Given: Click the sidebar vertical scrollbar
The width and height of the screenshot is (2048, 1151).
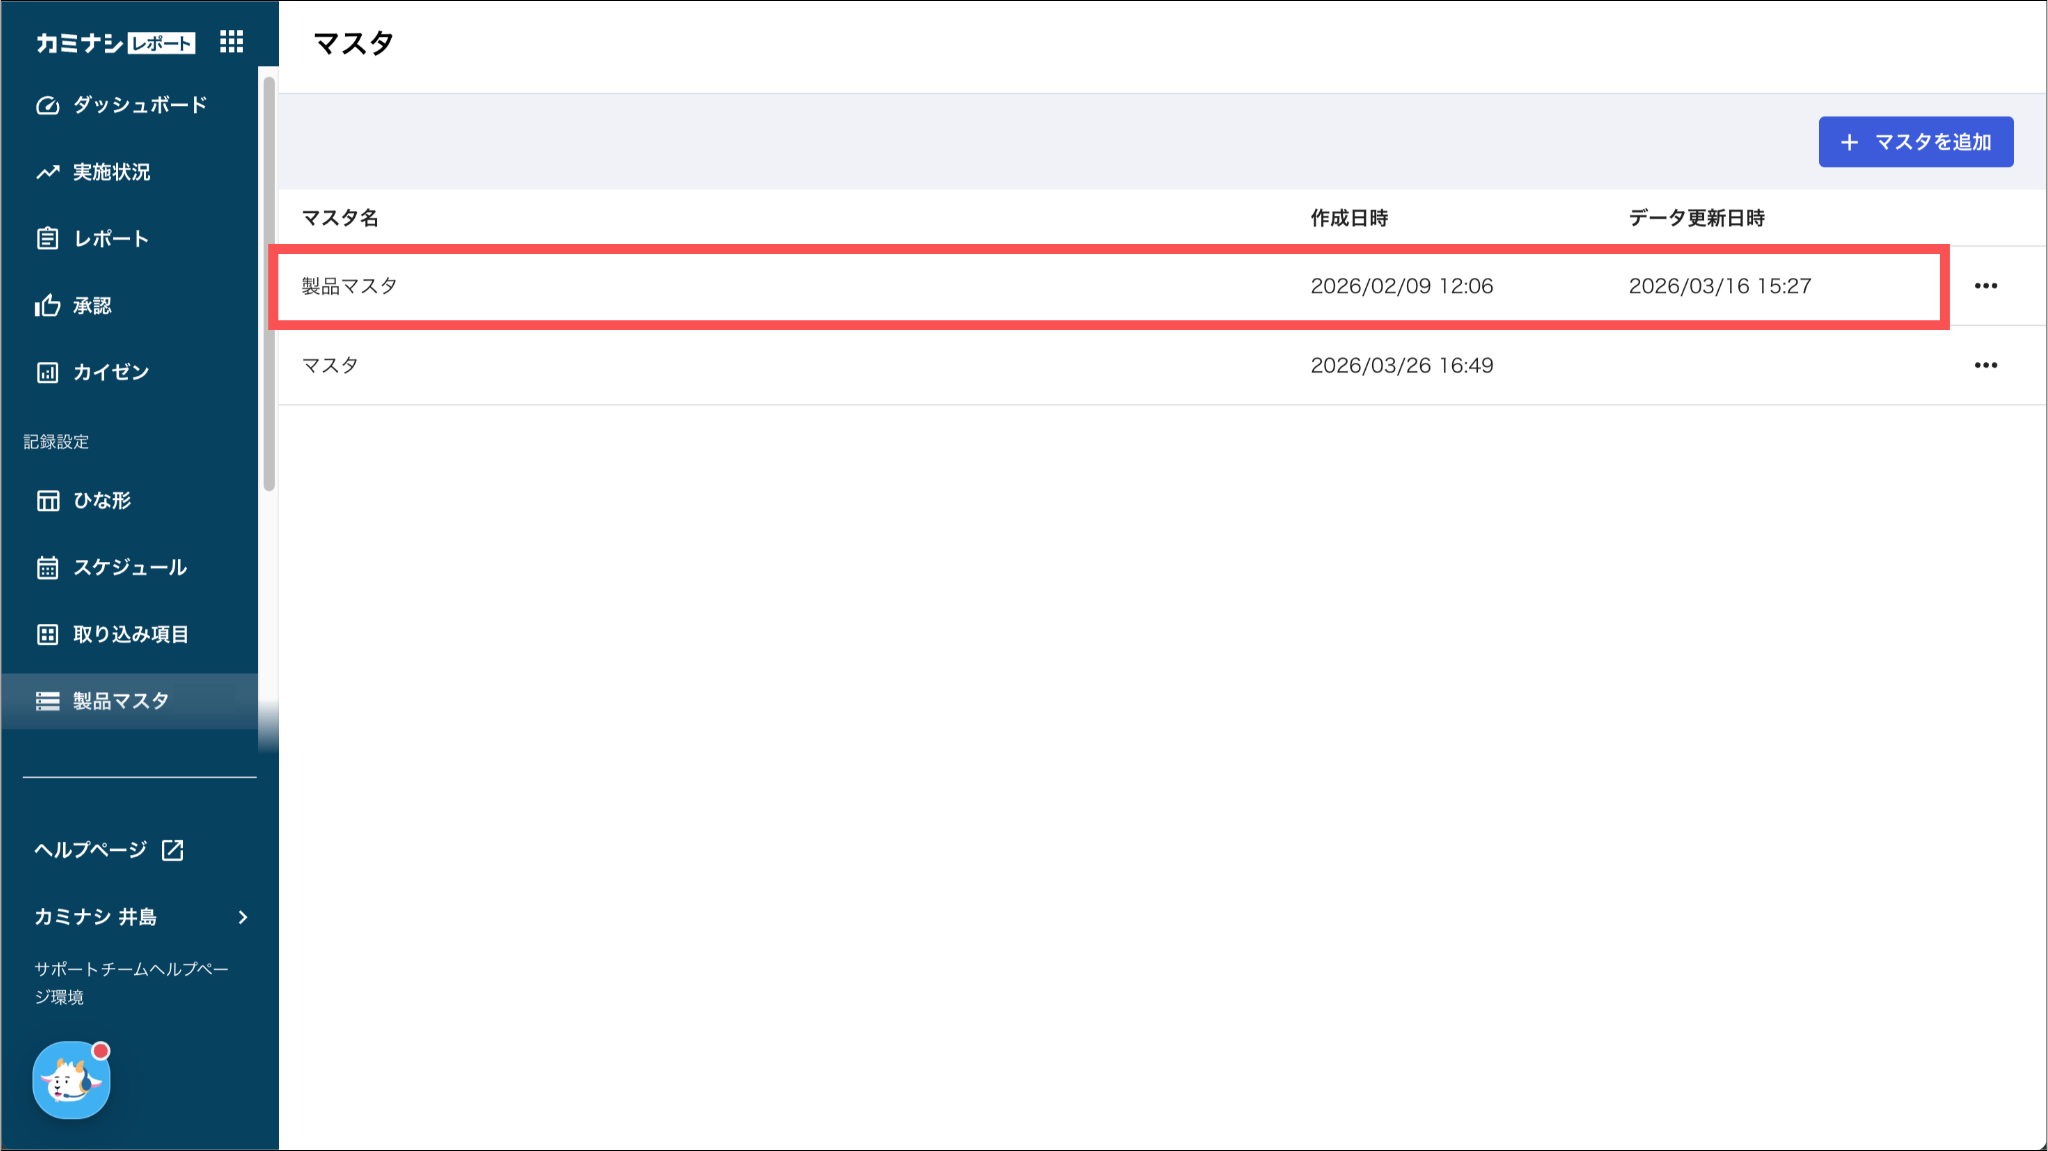Looking at the screenshot, I should tap(269, 284).
